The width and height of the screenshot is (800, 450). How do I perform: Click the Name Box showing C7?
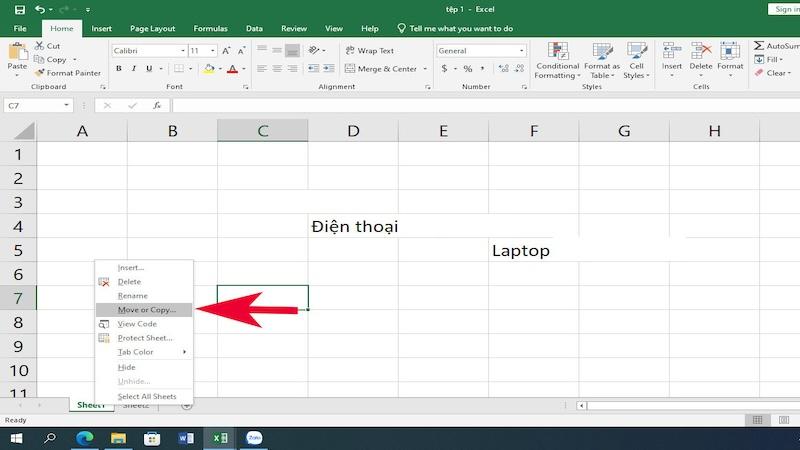[x=37, y=106]
